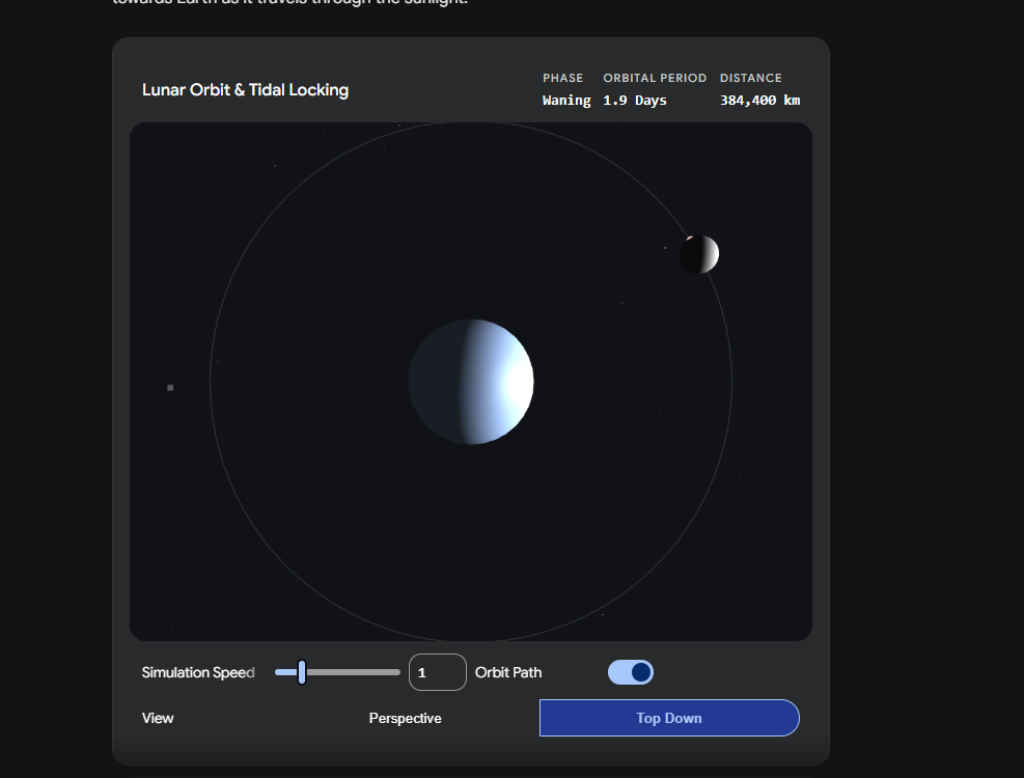
Task: Click the Moon on its orbit
Action: point(699,255)
